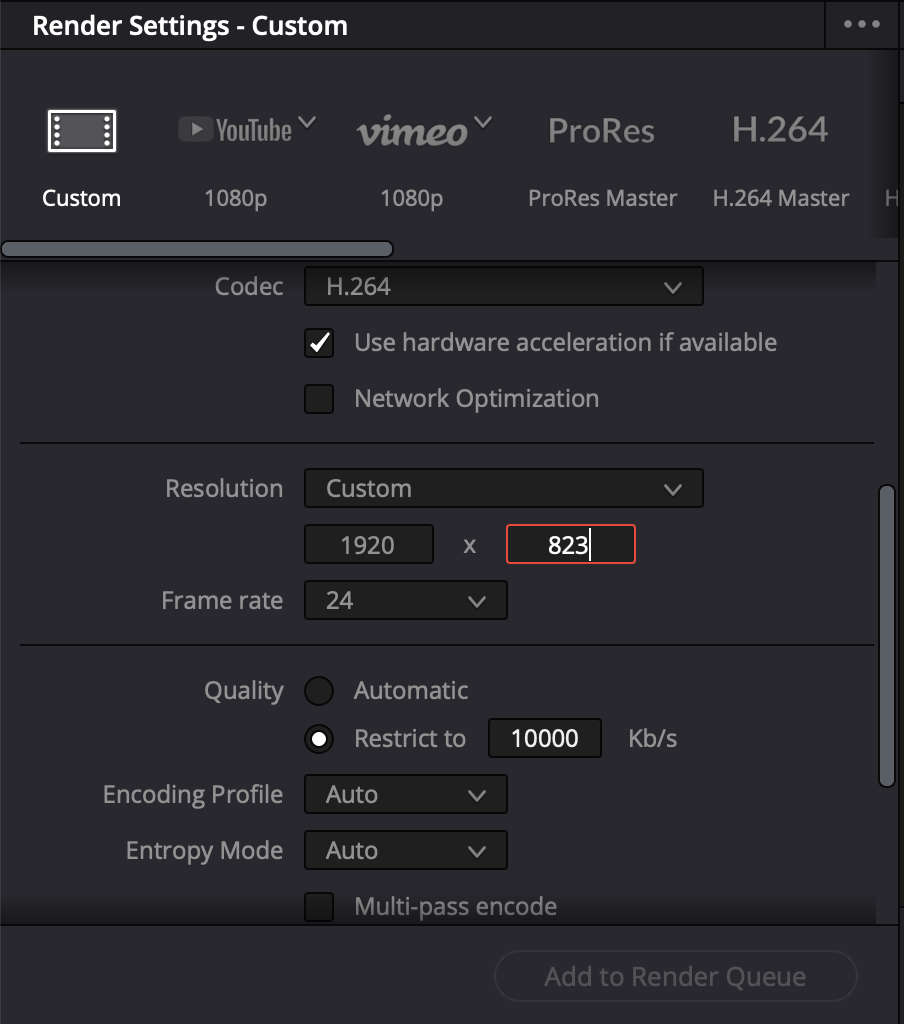Select the H.264 Master preset icon
The image size is (904, 1024).
(780, 131)
